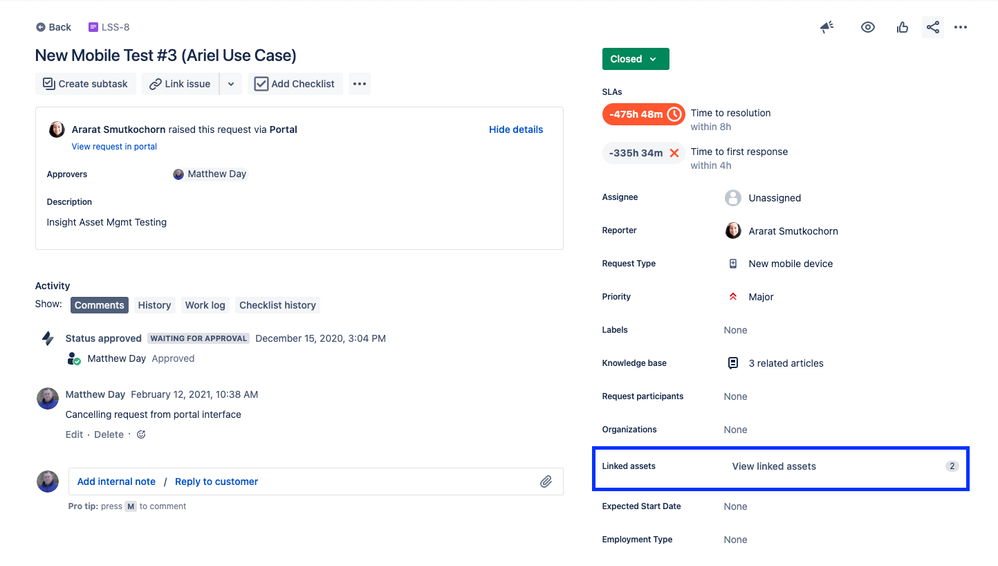Click the Expected Start Date None value

(735, 506)
